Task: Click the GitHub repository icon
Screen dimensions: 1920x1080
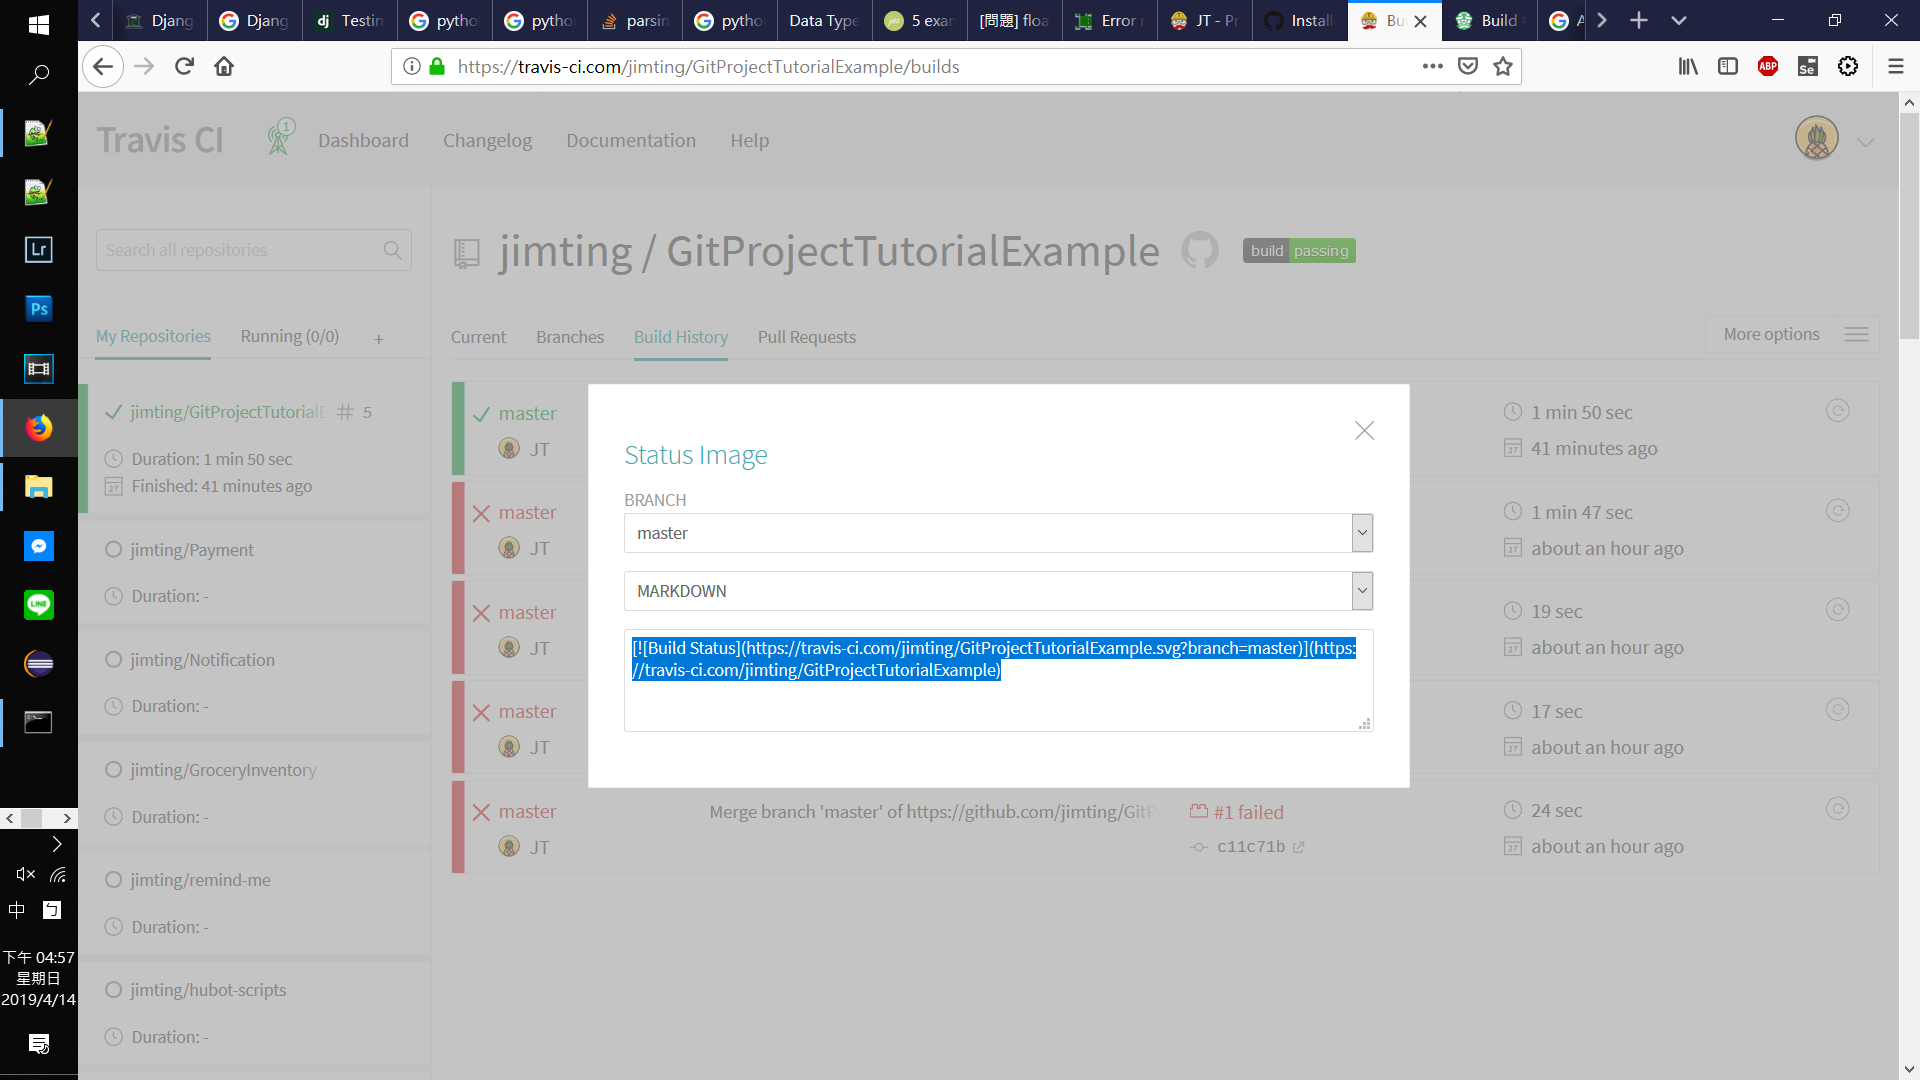Action: click(1199, 251)
